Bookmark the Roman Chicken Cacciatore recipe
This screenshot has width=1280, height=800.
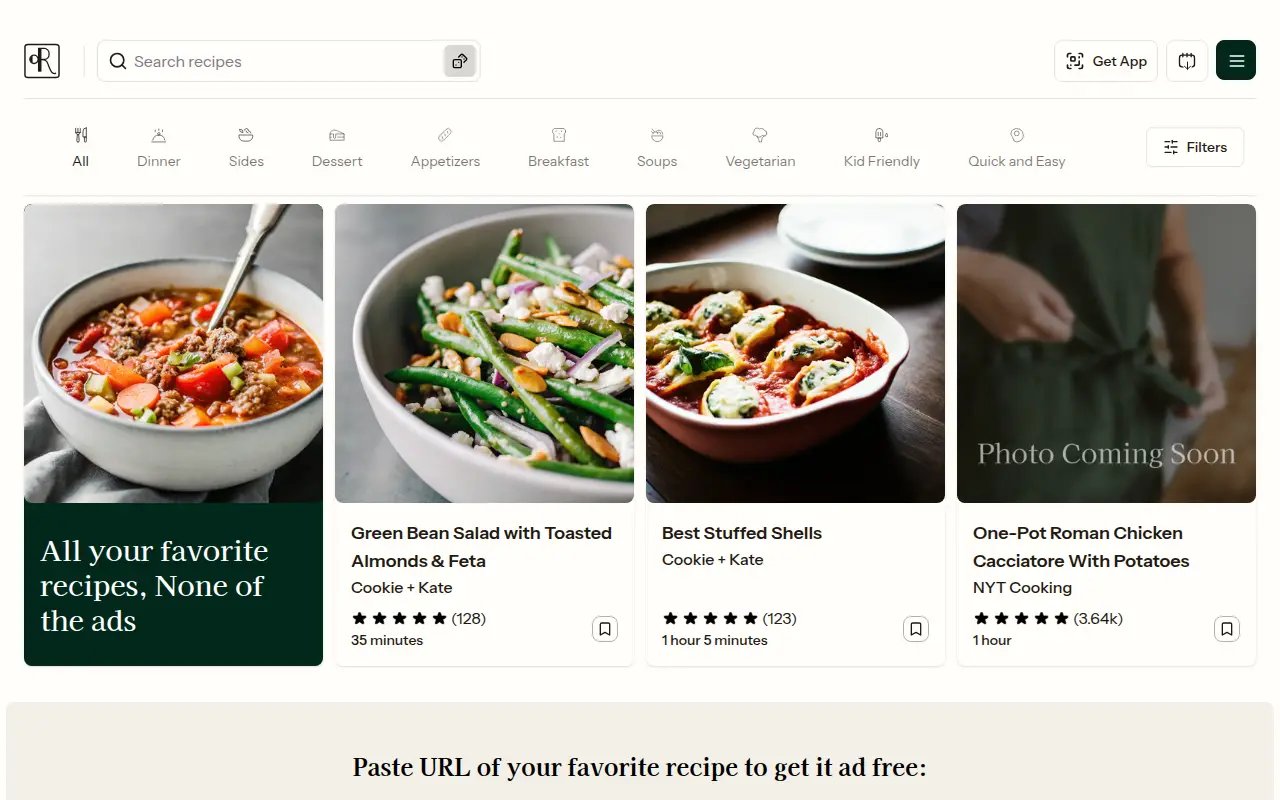[1227, 629]
